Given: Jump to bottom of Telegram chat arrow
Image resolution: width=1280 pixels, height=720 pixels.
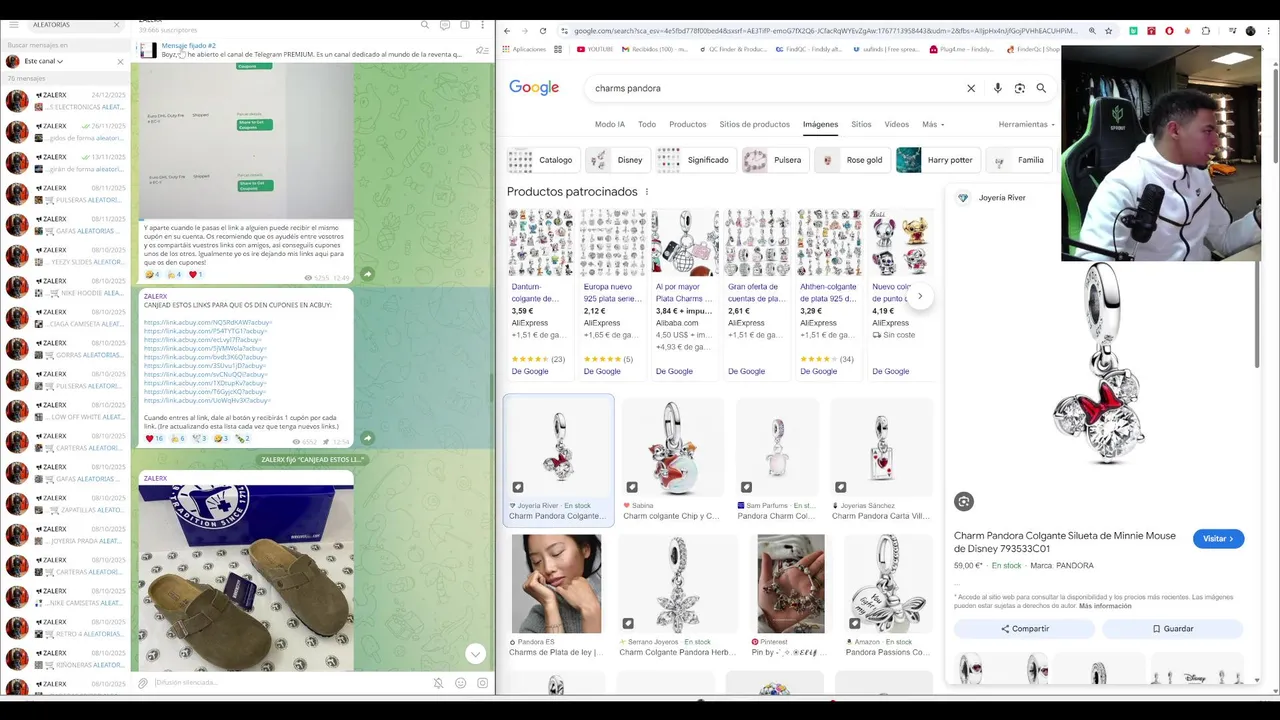Looking at the screenshot, I should [475, 654].
